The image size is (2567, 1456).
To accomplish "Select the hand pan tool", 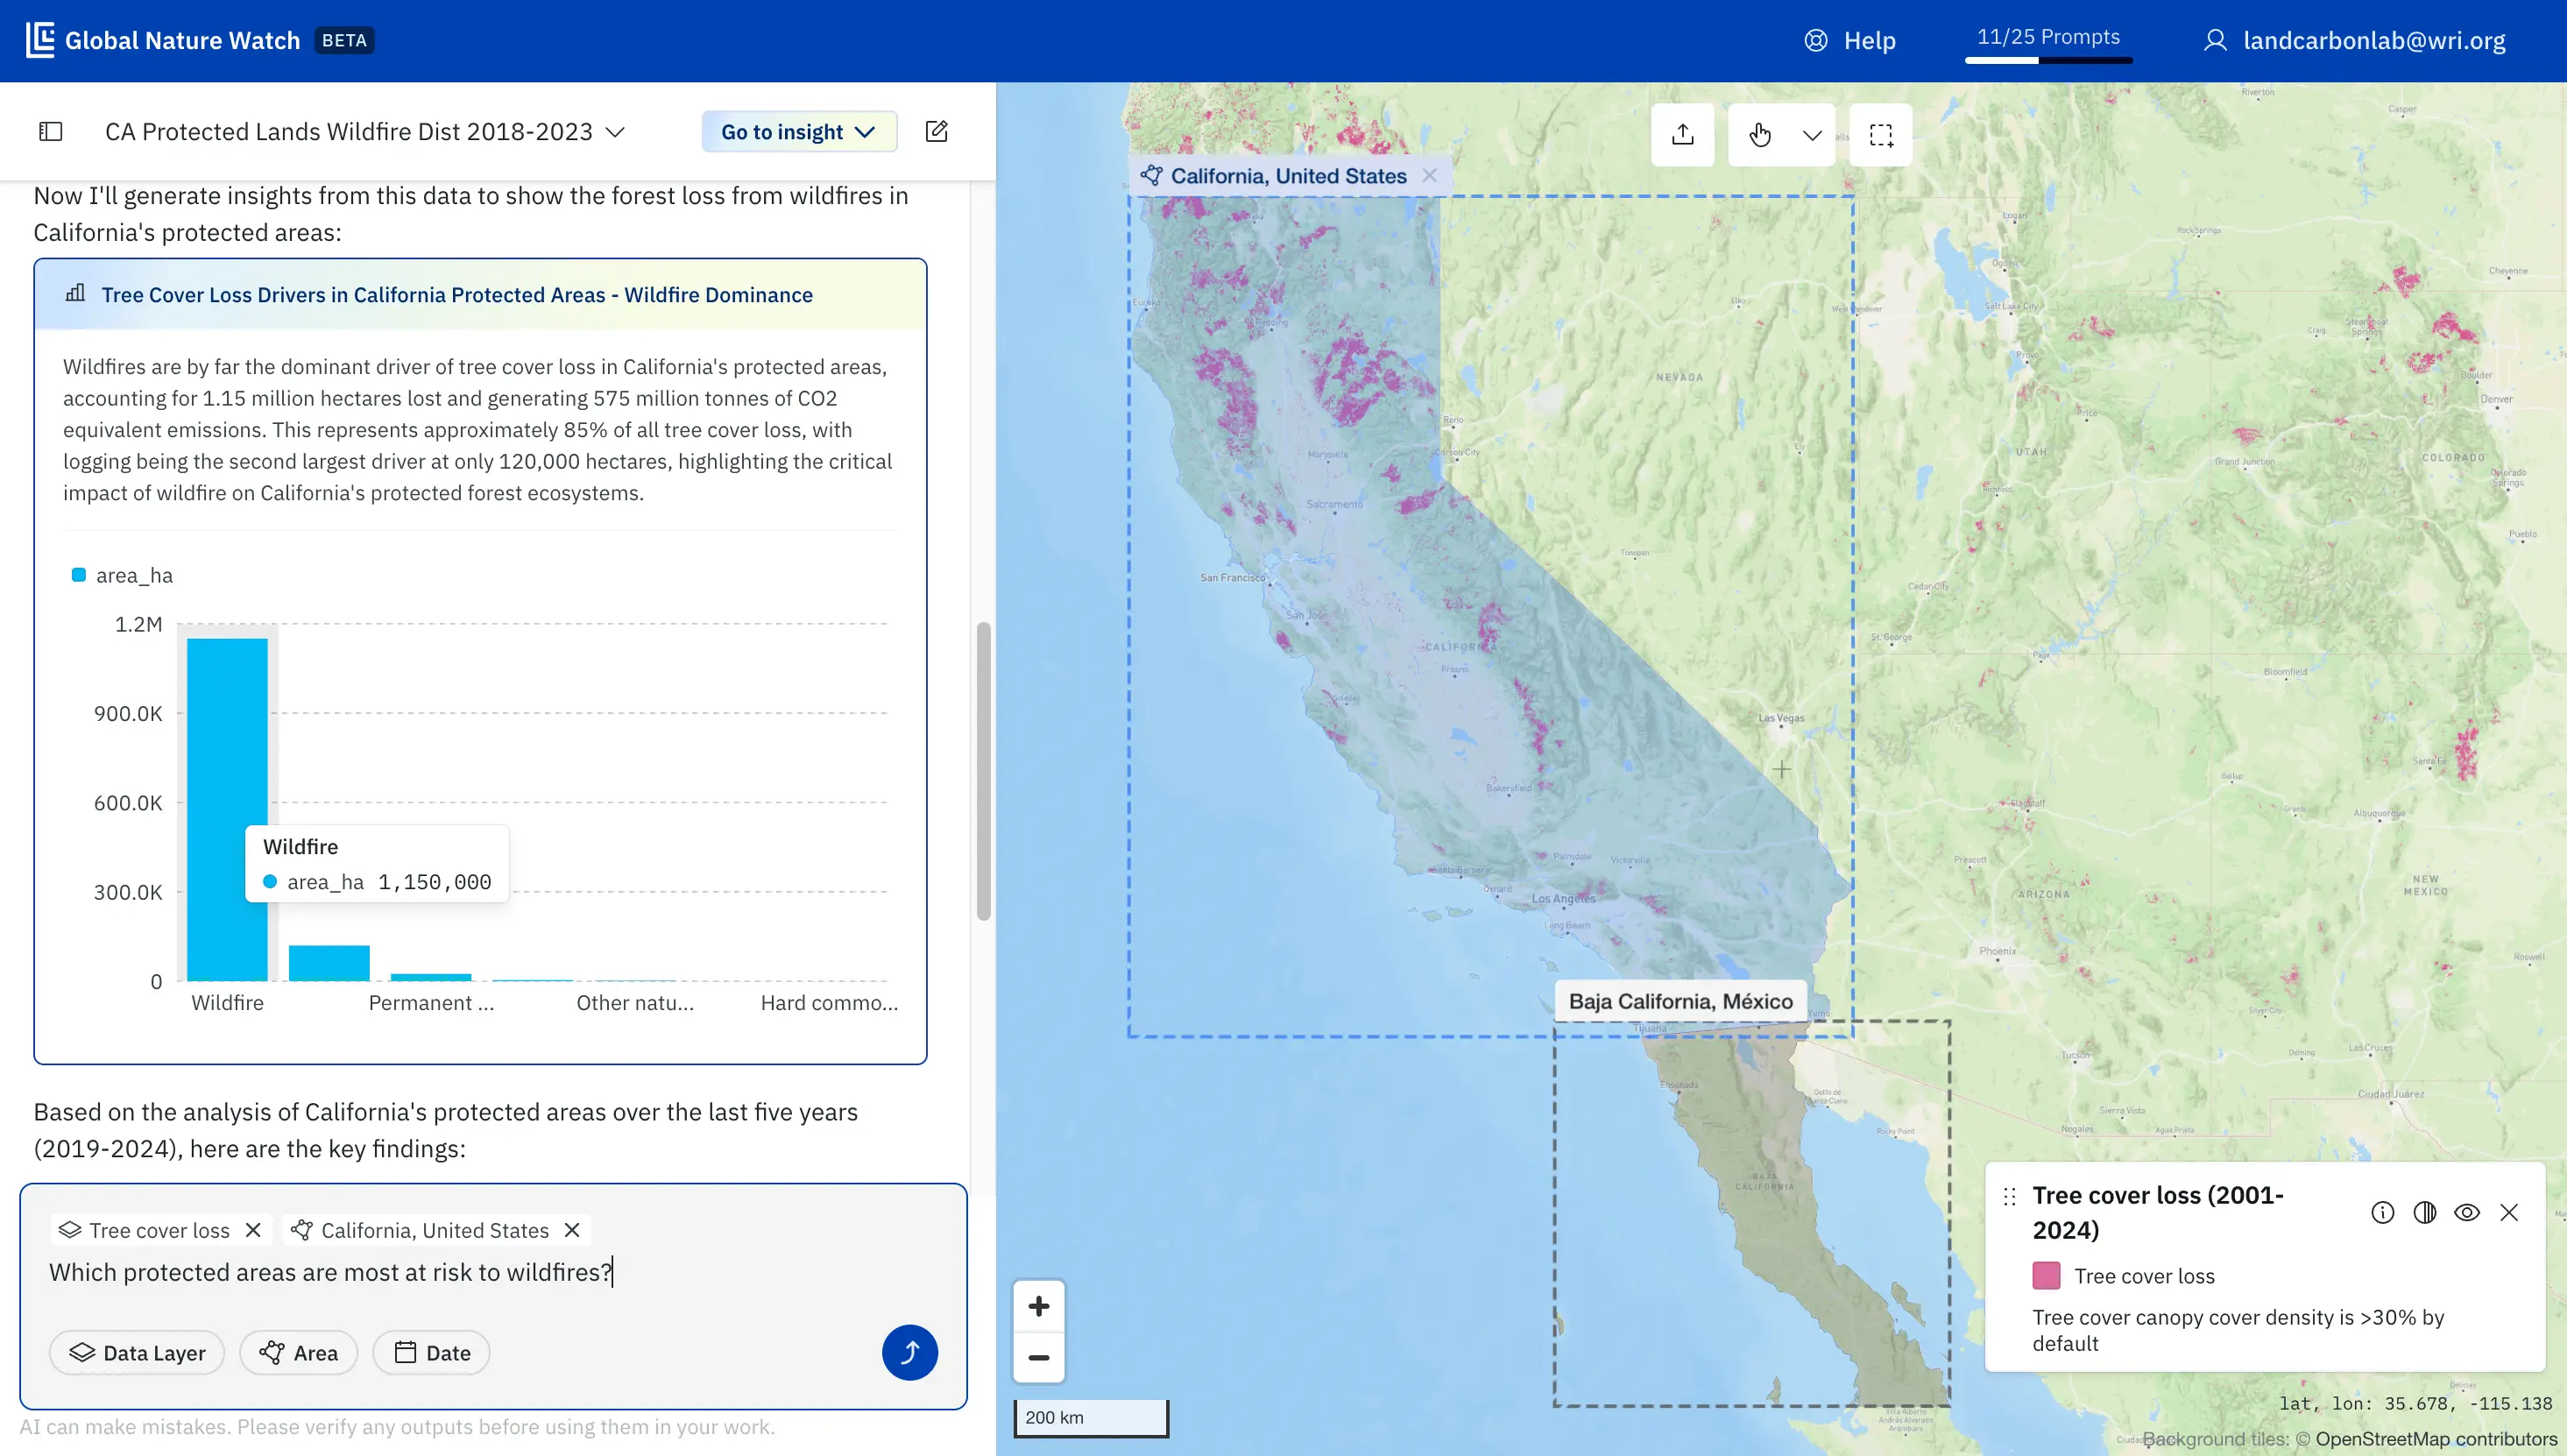I will [1760, 135].
